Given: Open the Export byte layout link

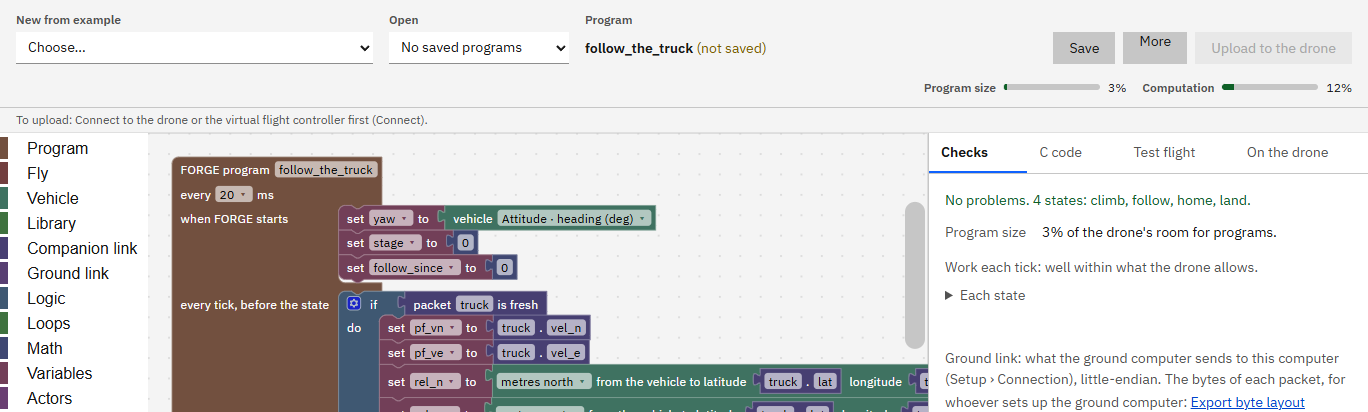Looking at the screenshot, I should tap(1248, 402).
